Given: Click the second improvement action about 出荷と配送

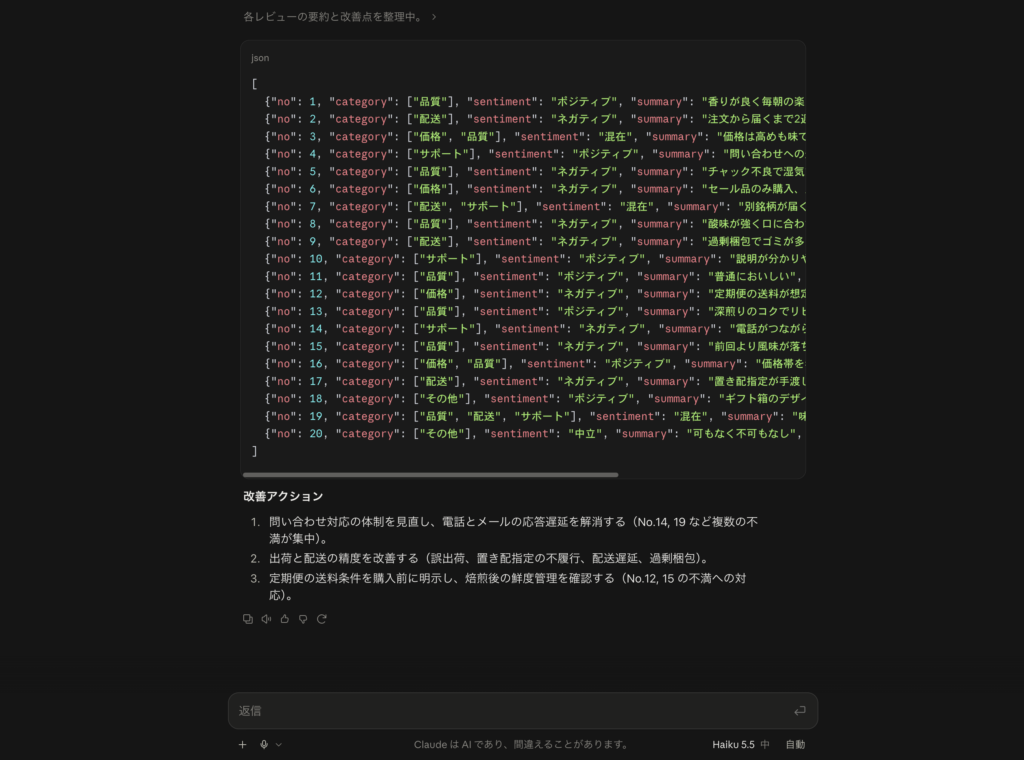Looking at the screenshot, I should (490, 558).
